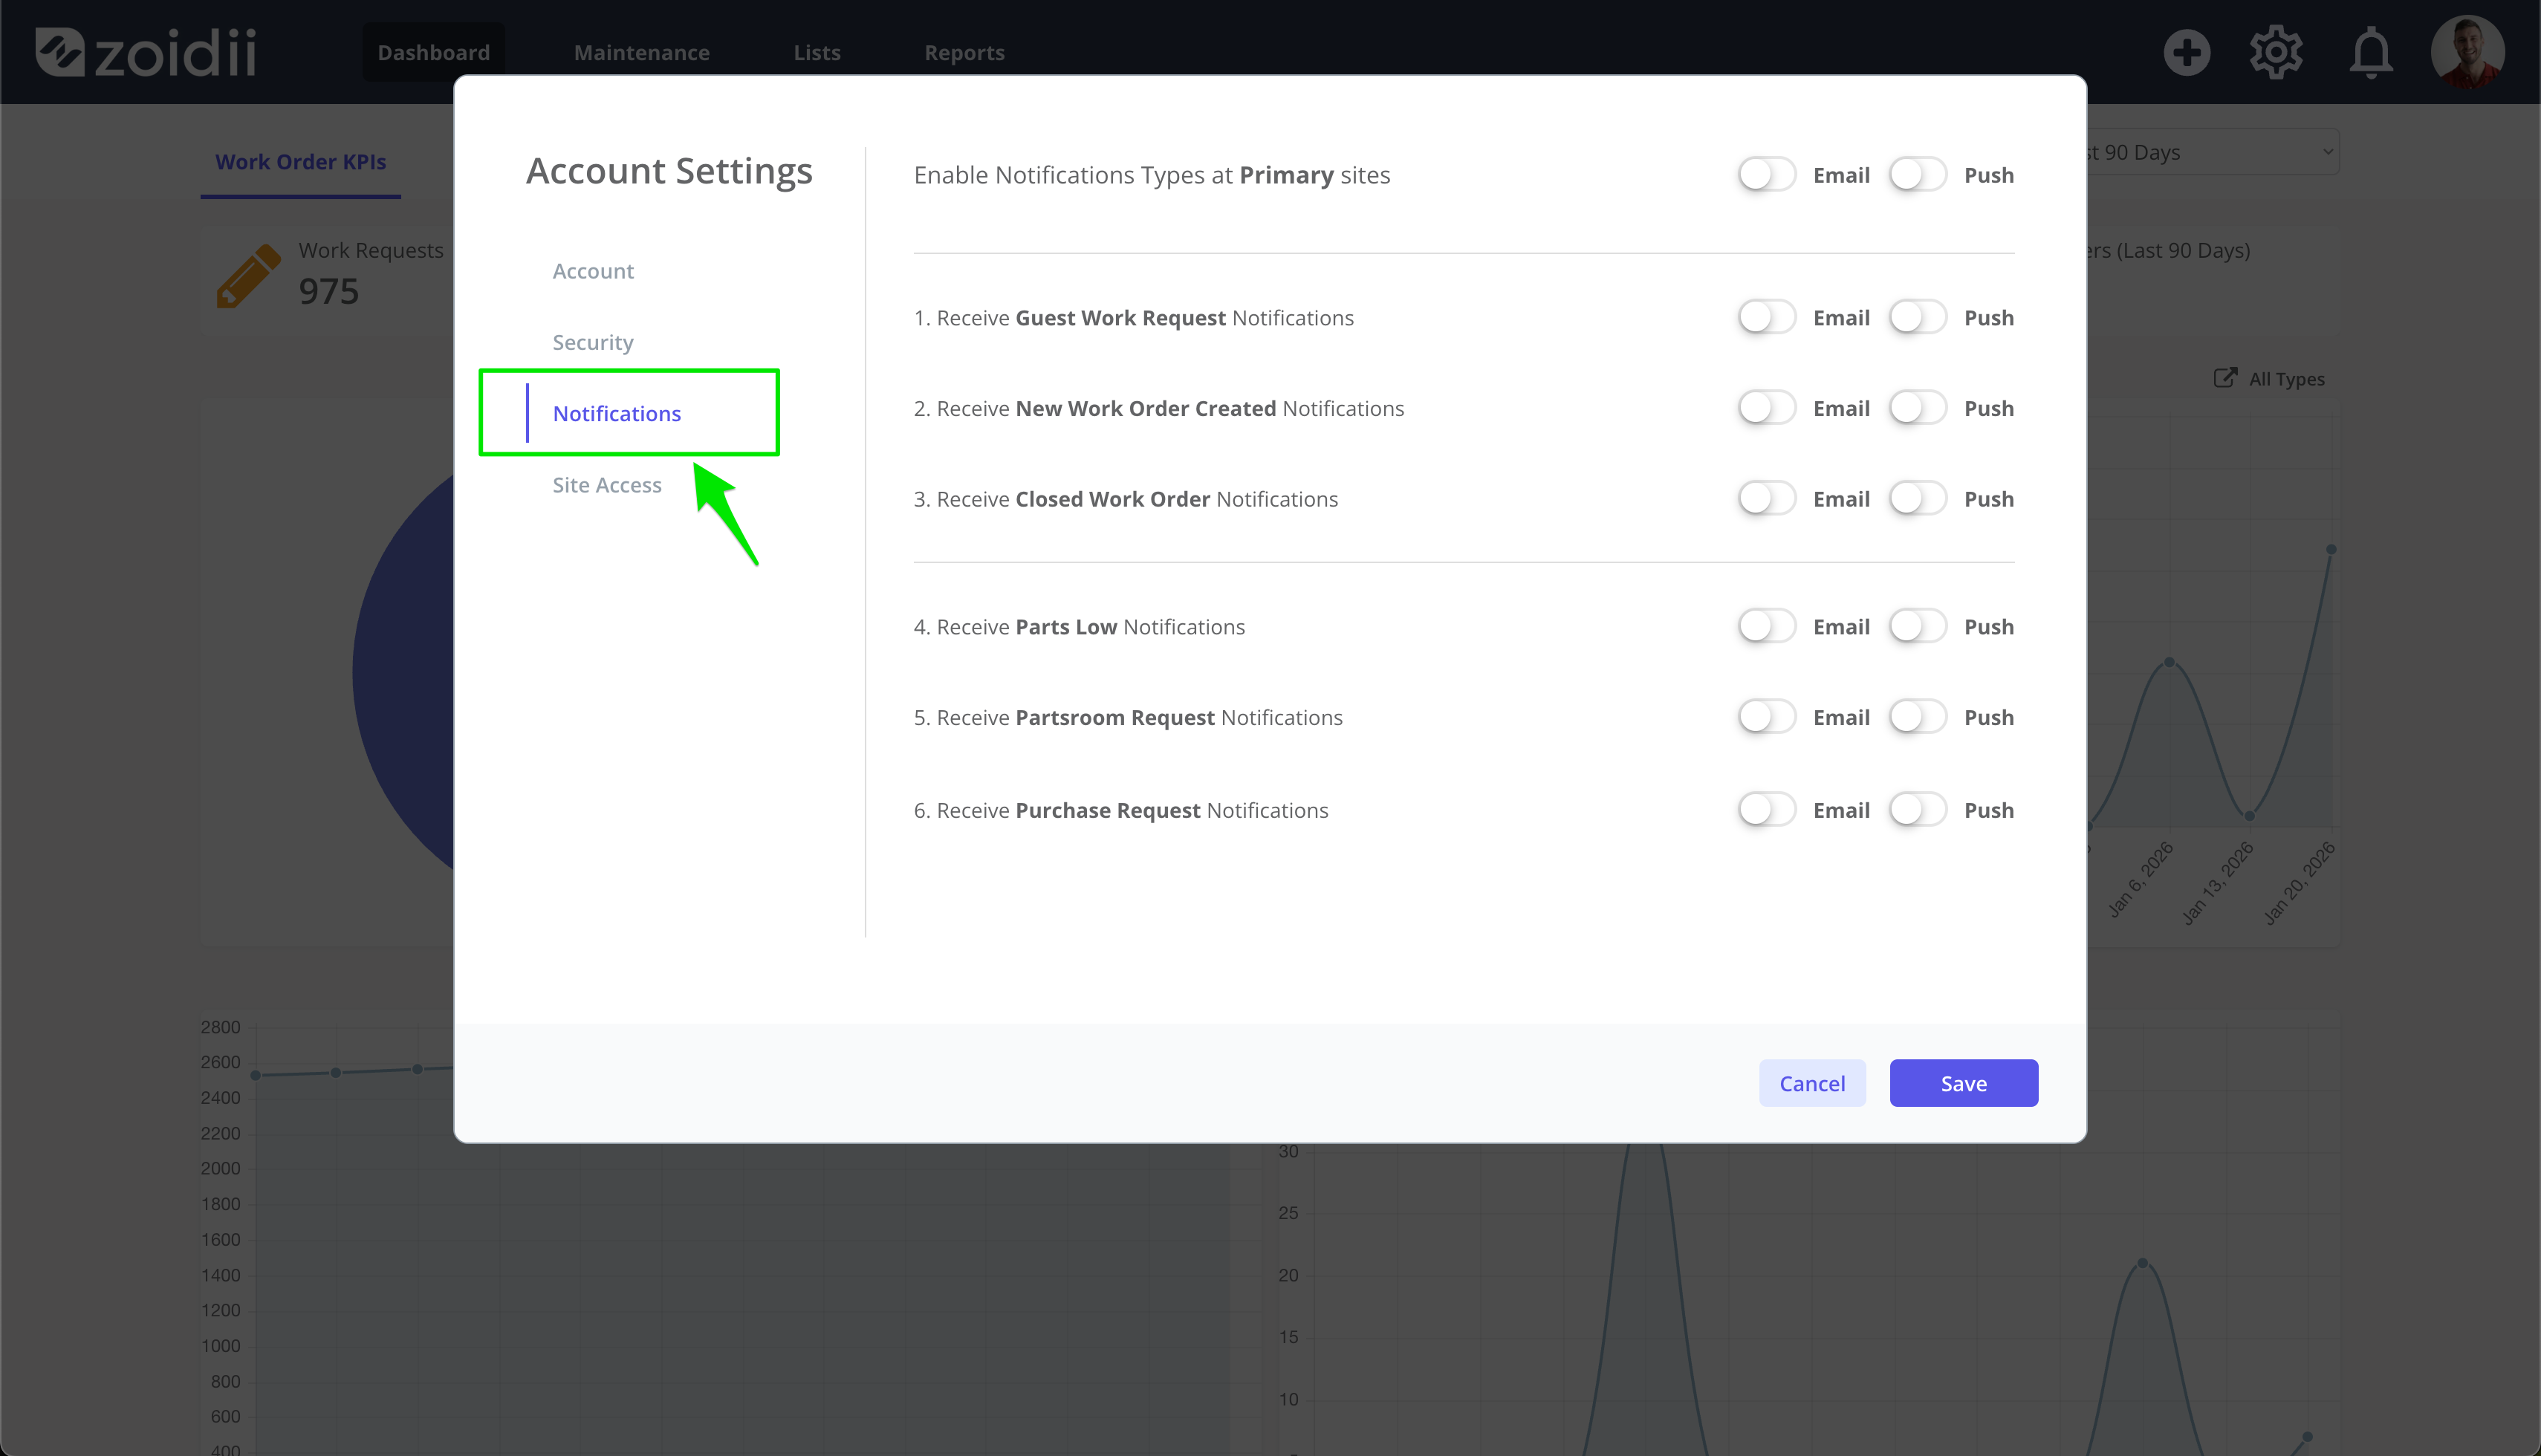The width and height of the screenshot is (2541, 1456).
Task: Enable Push for Partsroom Request notifications
Action: click(1917, 717)
